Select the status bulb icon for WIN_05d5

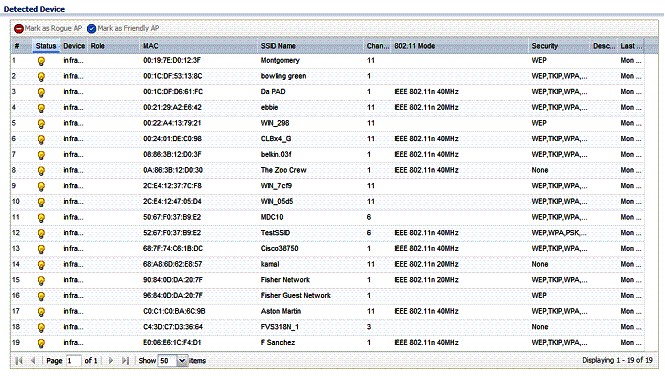pyautogui.click(x=41, y=202)
